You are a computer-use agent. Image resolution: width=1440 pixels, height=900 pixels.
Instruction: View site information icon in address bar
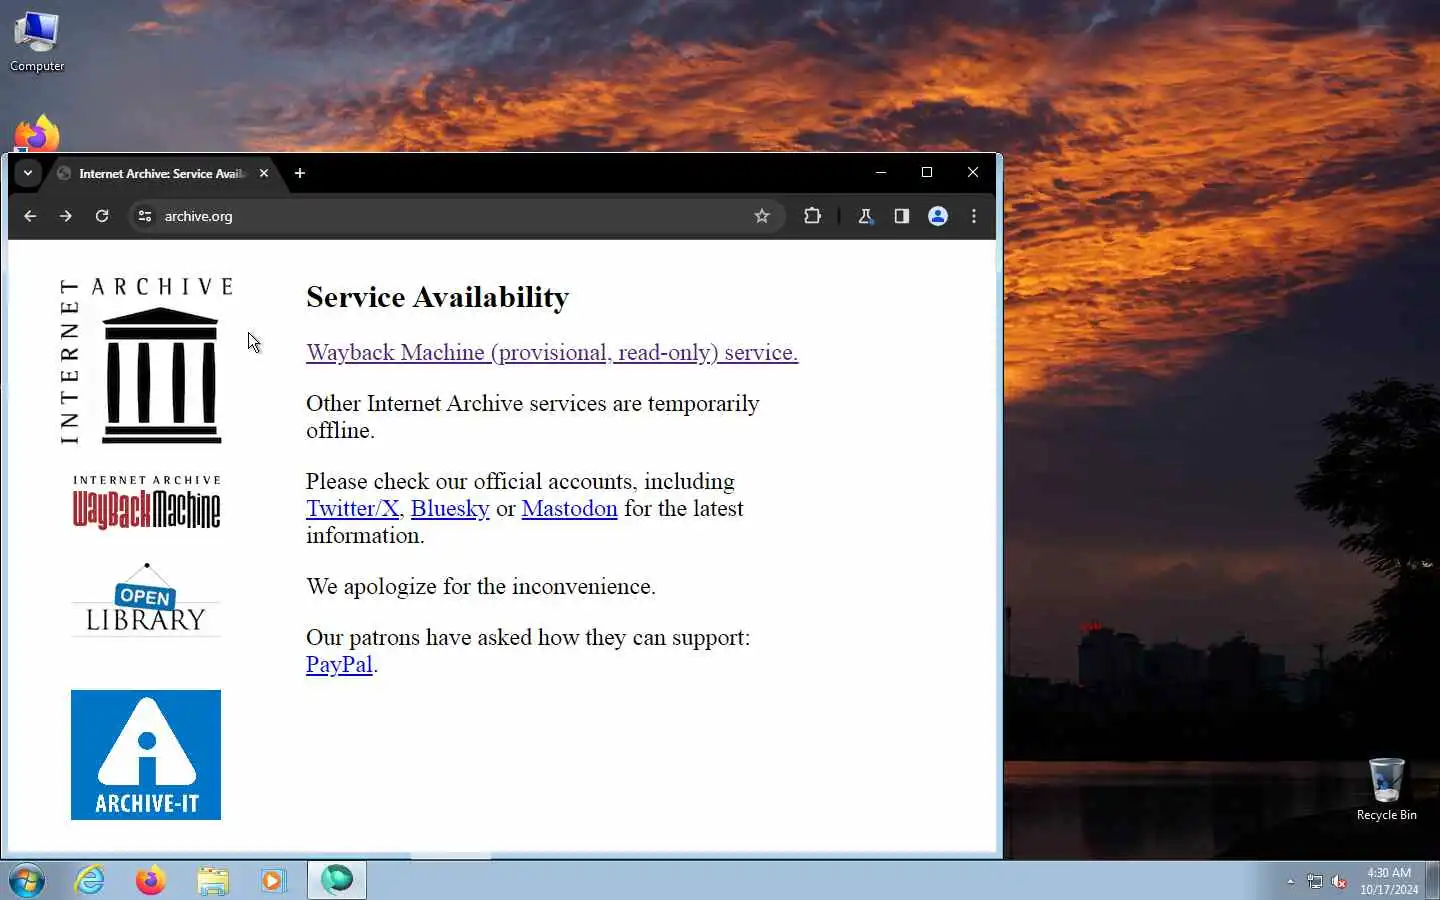tap(145, 216)
